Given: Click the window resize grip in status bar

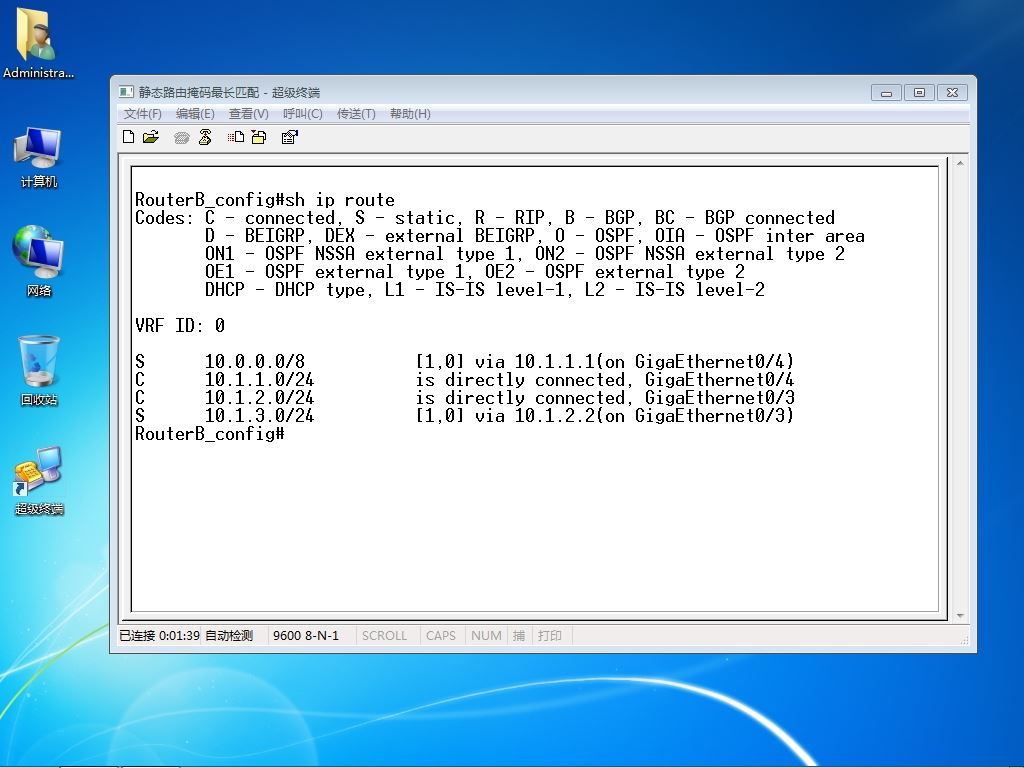Looking at the screenshot, I should (x=964, y=641).
